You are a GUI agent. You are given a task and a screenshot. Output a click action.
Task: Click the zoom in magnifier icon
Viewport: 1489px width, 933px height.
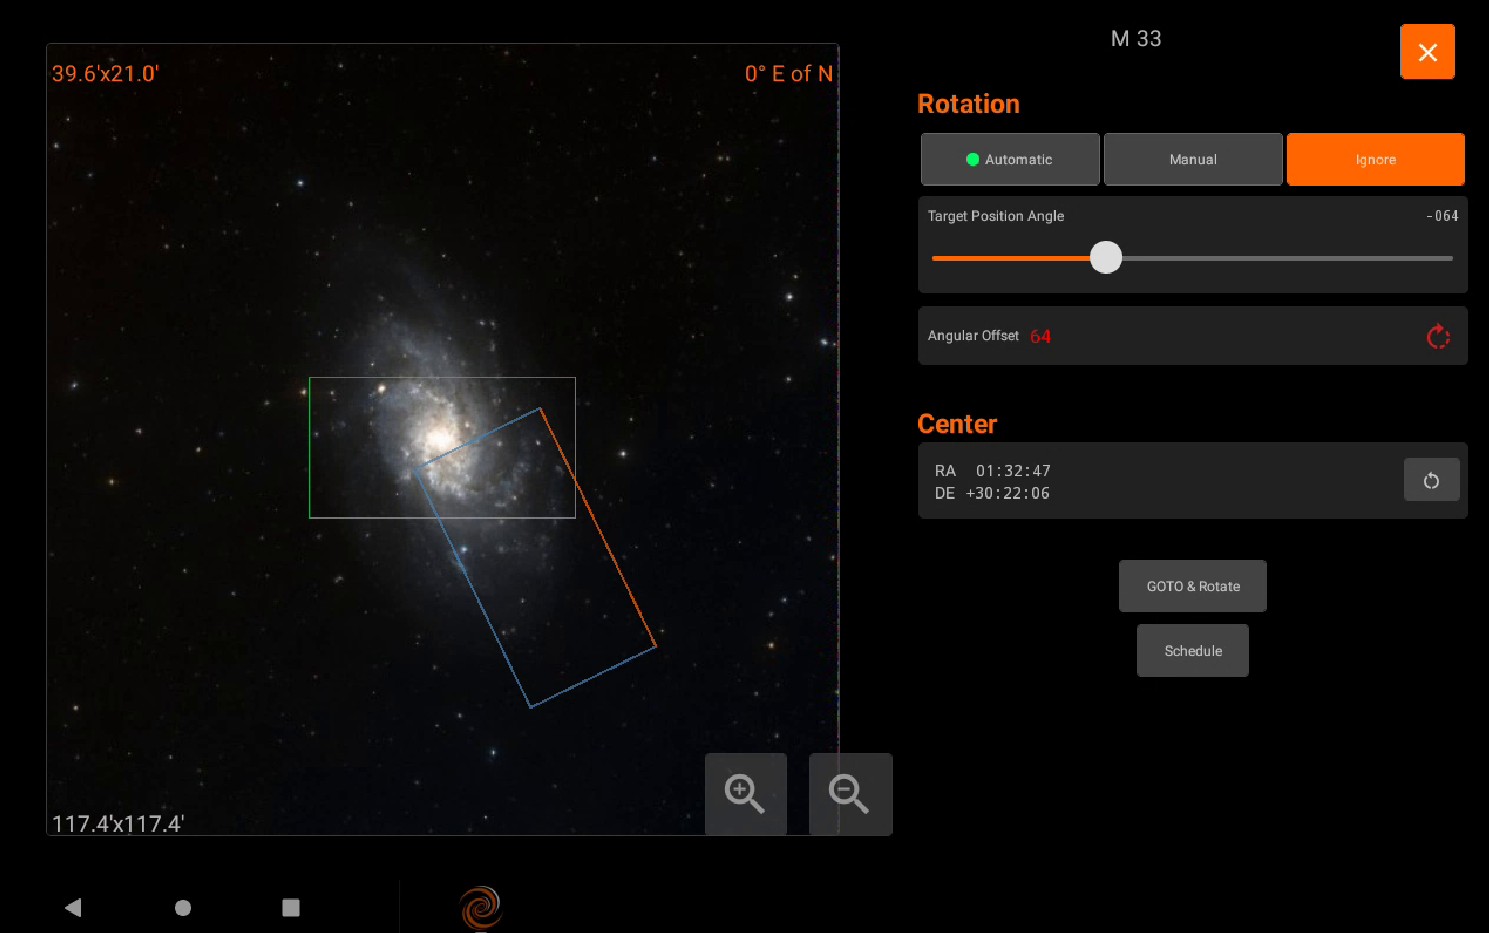coord(745,794)
